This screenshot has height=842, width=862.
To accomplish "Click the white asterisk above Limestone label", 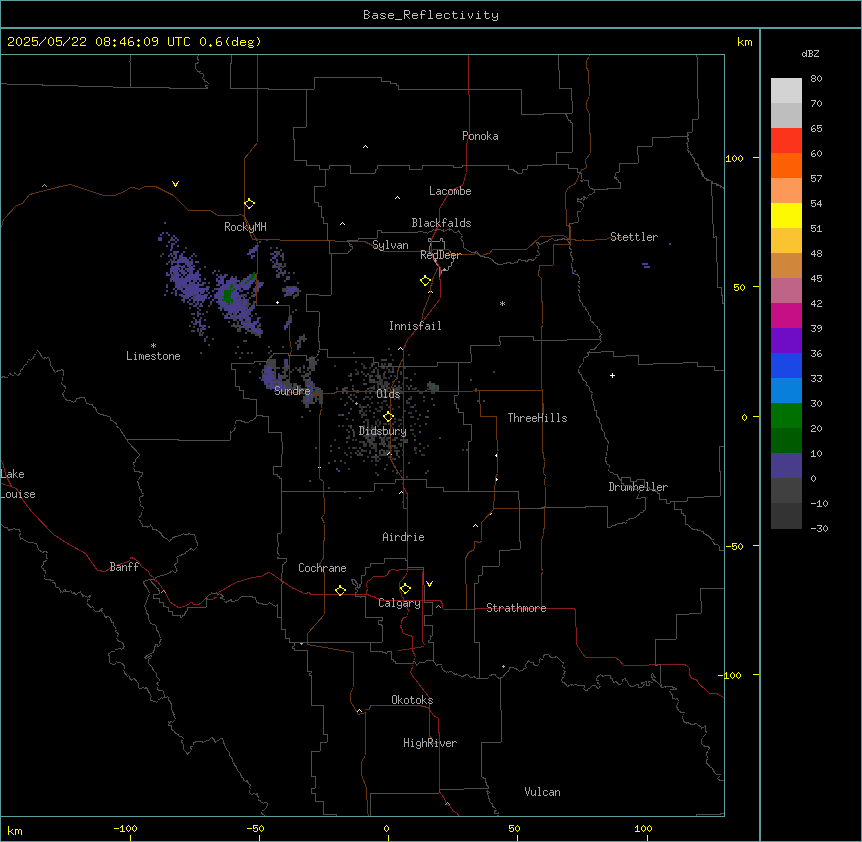I will click(x=153, y=346).
